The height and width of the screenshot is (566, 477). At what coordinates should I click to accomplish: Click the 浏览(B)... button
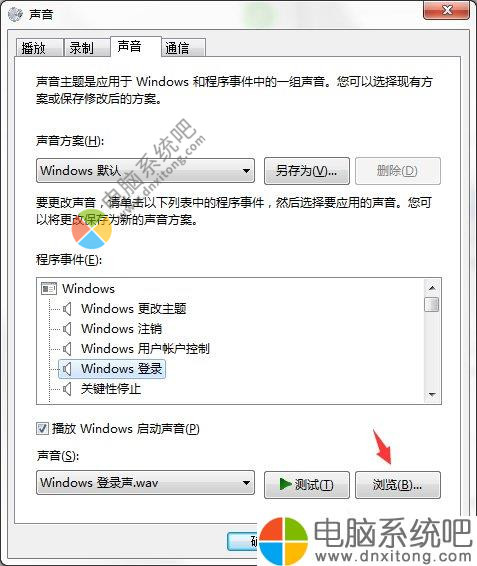[398, 485]
